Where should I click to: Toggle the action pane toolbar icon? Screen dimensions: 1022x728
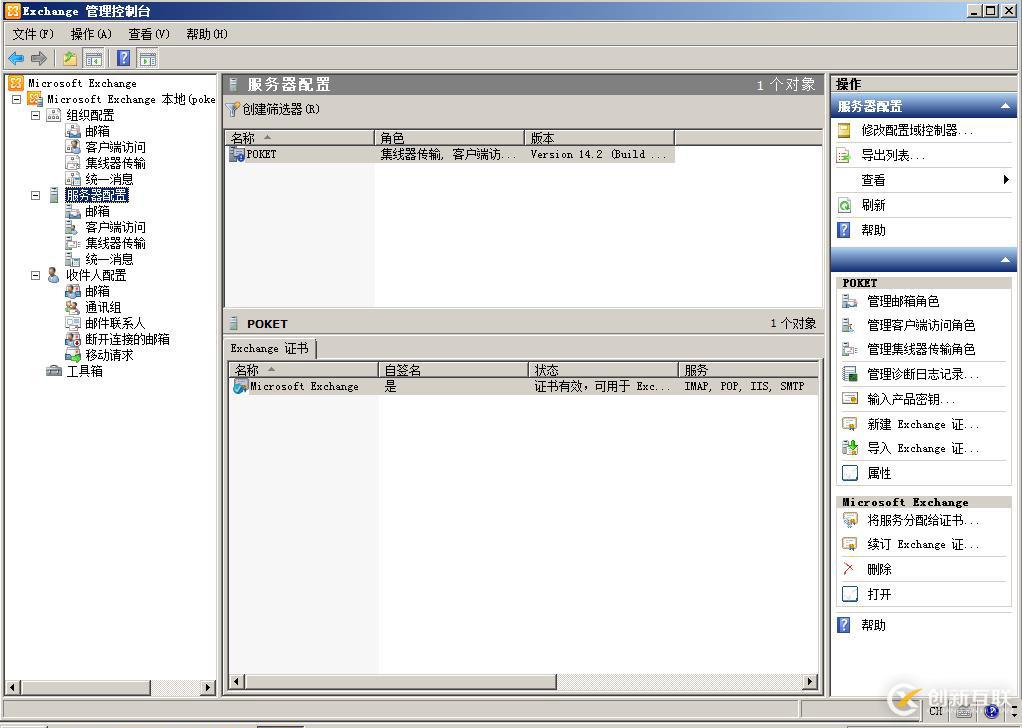148,59
